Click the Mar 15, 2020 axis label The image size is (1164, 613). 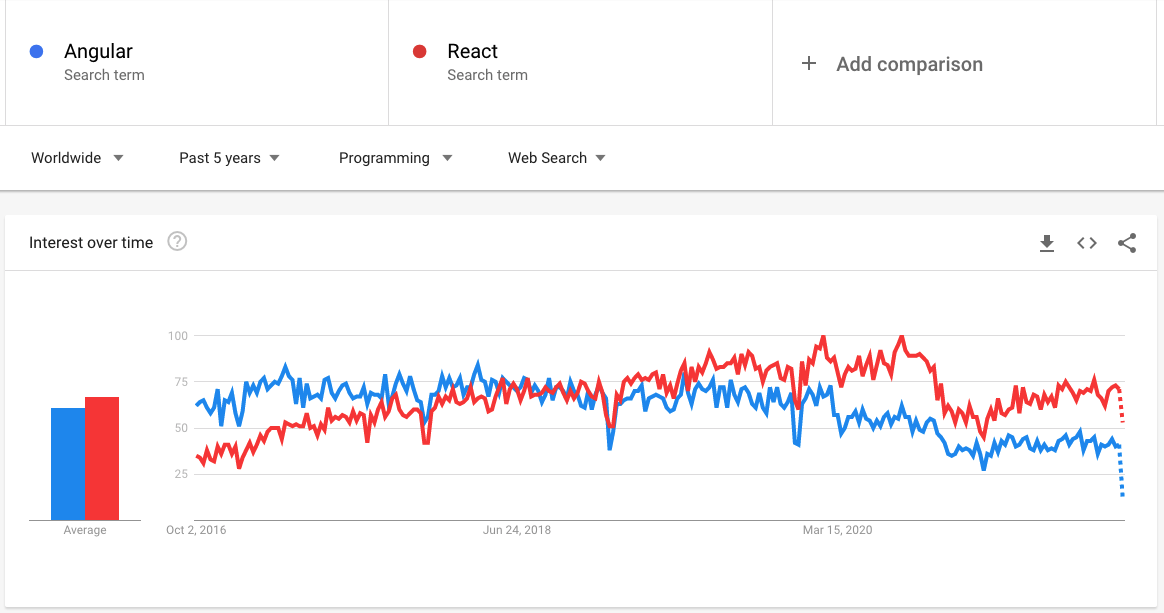[838, 530]
